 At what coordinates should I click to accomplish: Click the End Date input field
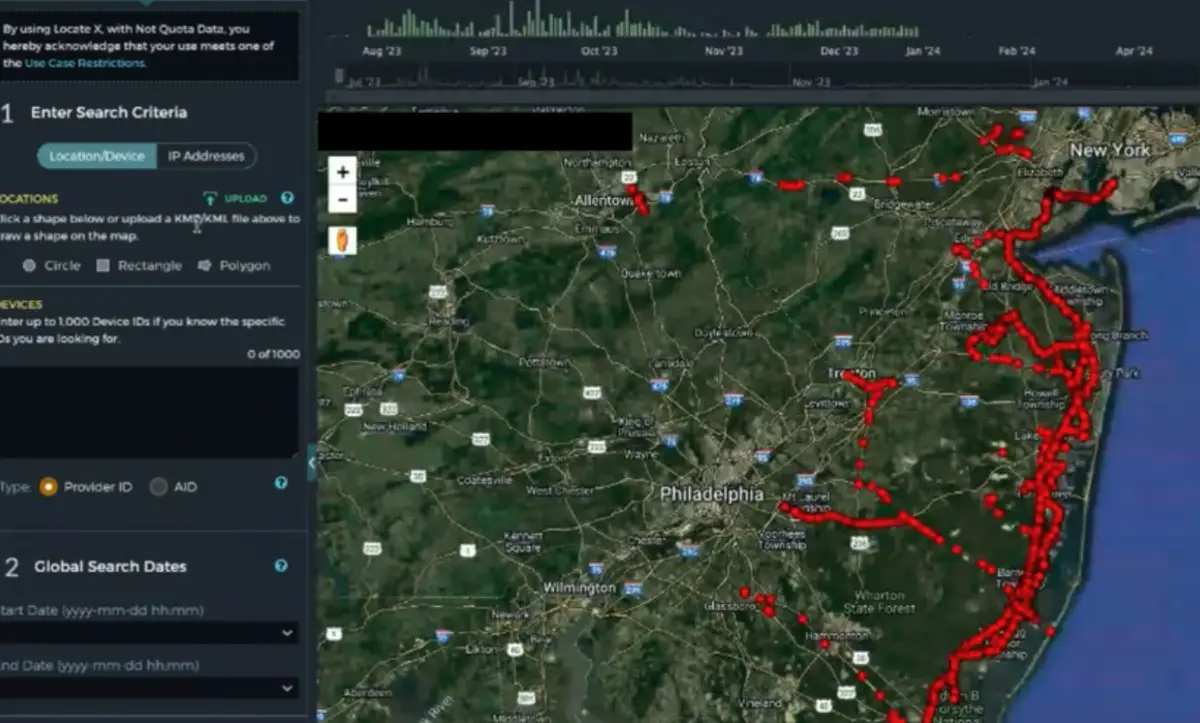point(149,688)
